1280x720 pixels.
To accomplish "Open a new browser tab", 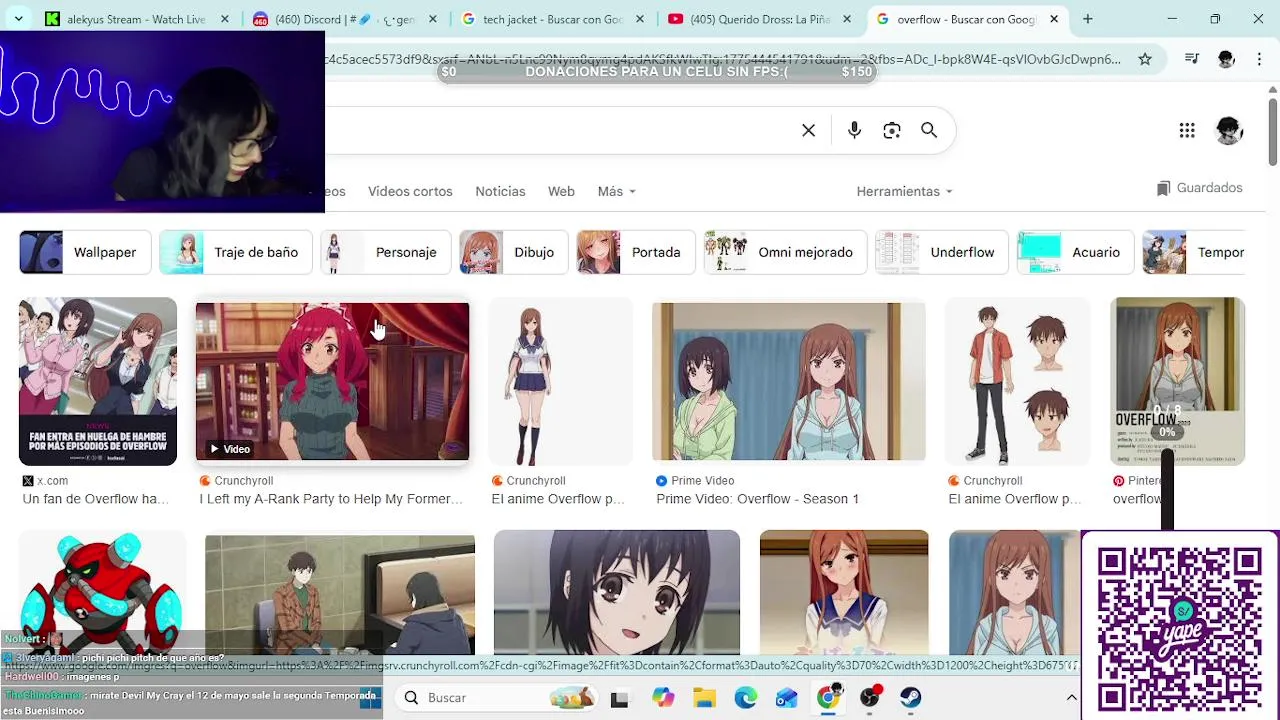I will point(1087,19).
